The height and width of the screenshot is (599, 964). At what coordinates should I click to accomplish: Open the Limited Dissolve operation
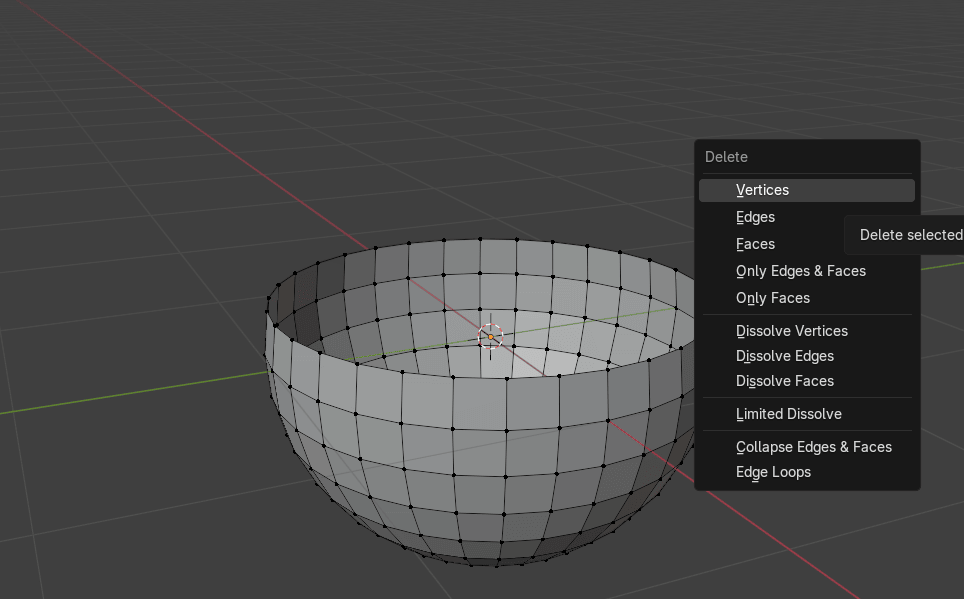[x=788, y=414]
